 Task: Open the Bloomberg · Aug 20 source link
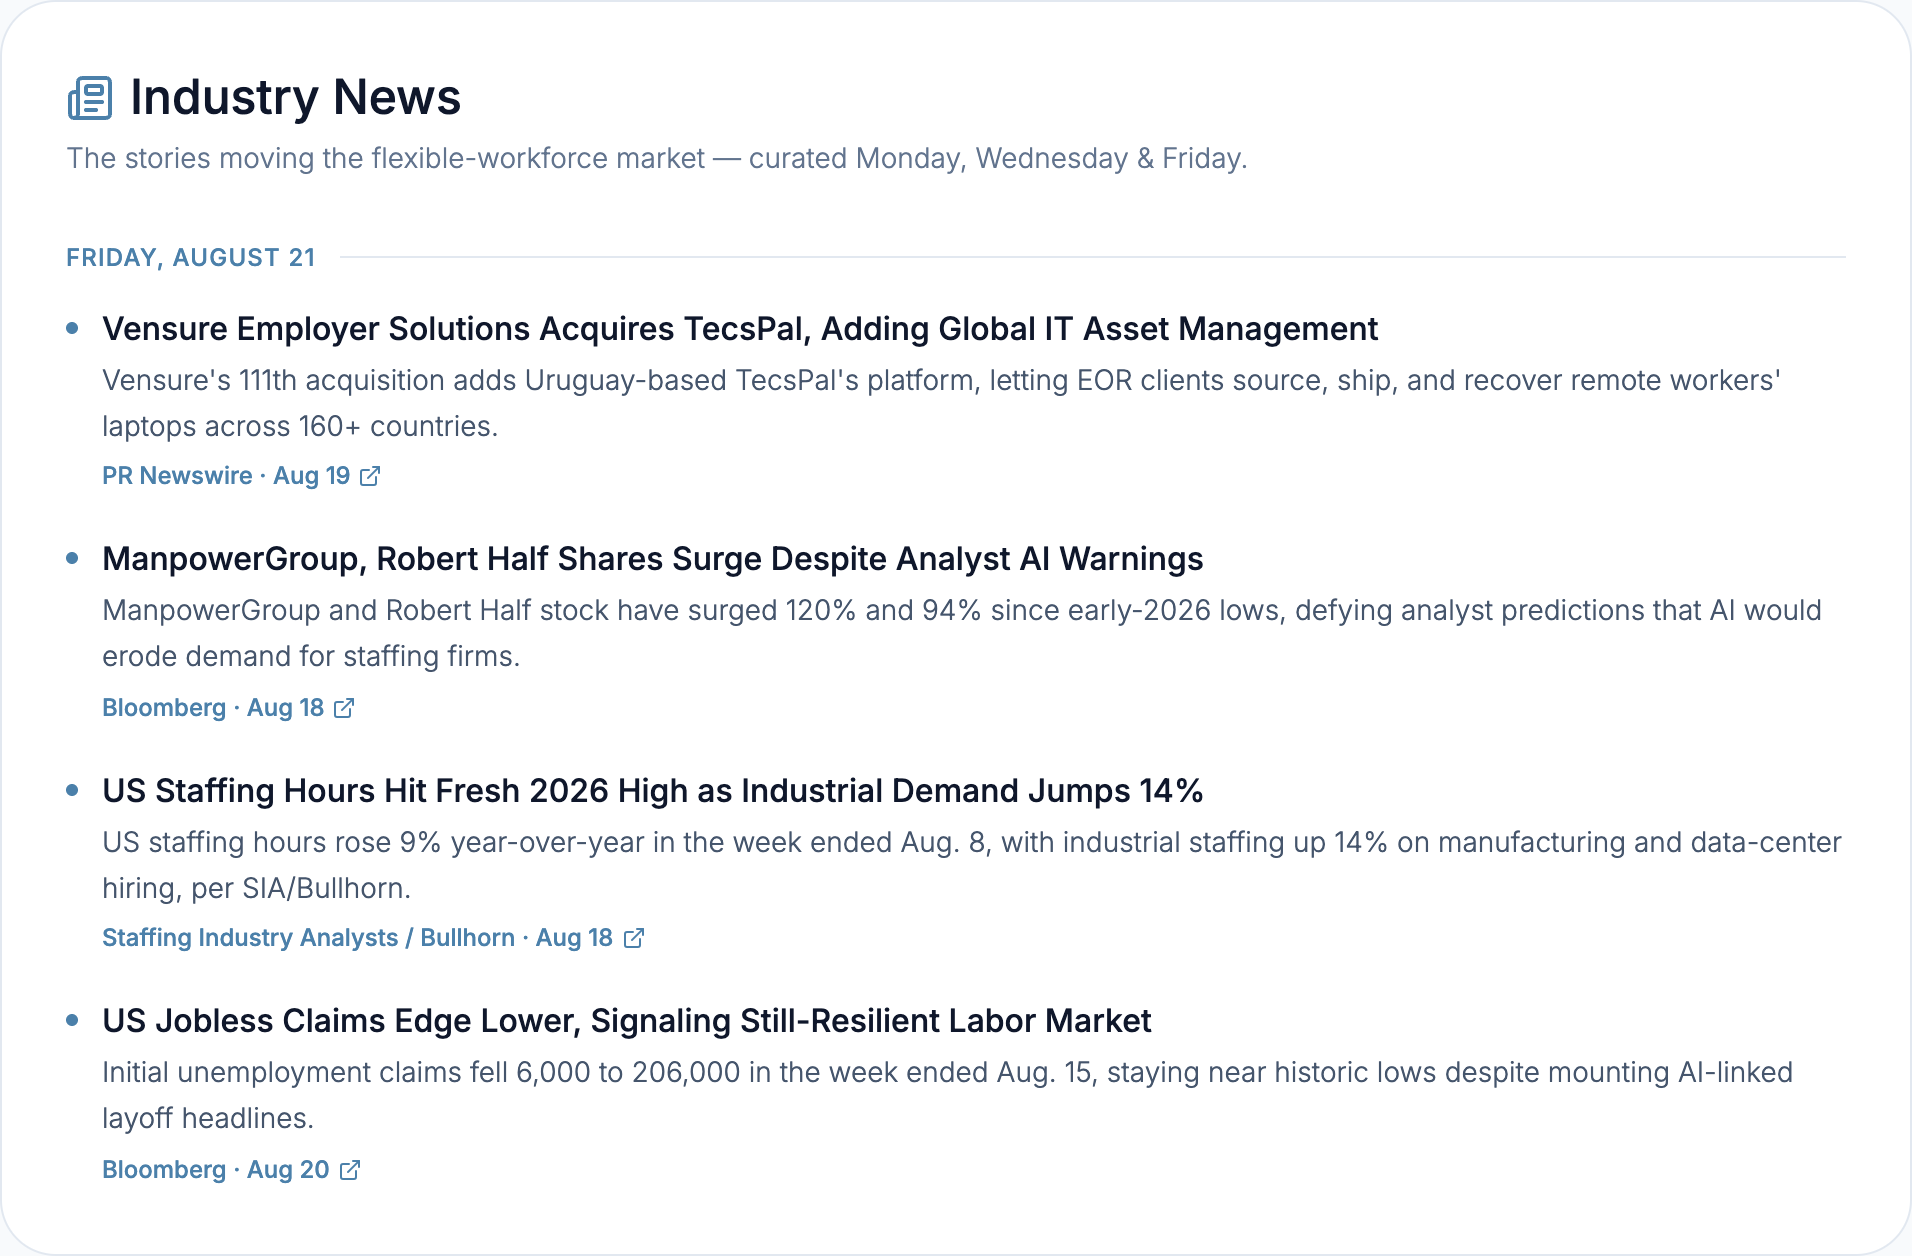click(x=231, y=1170)
